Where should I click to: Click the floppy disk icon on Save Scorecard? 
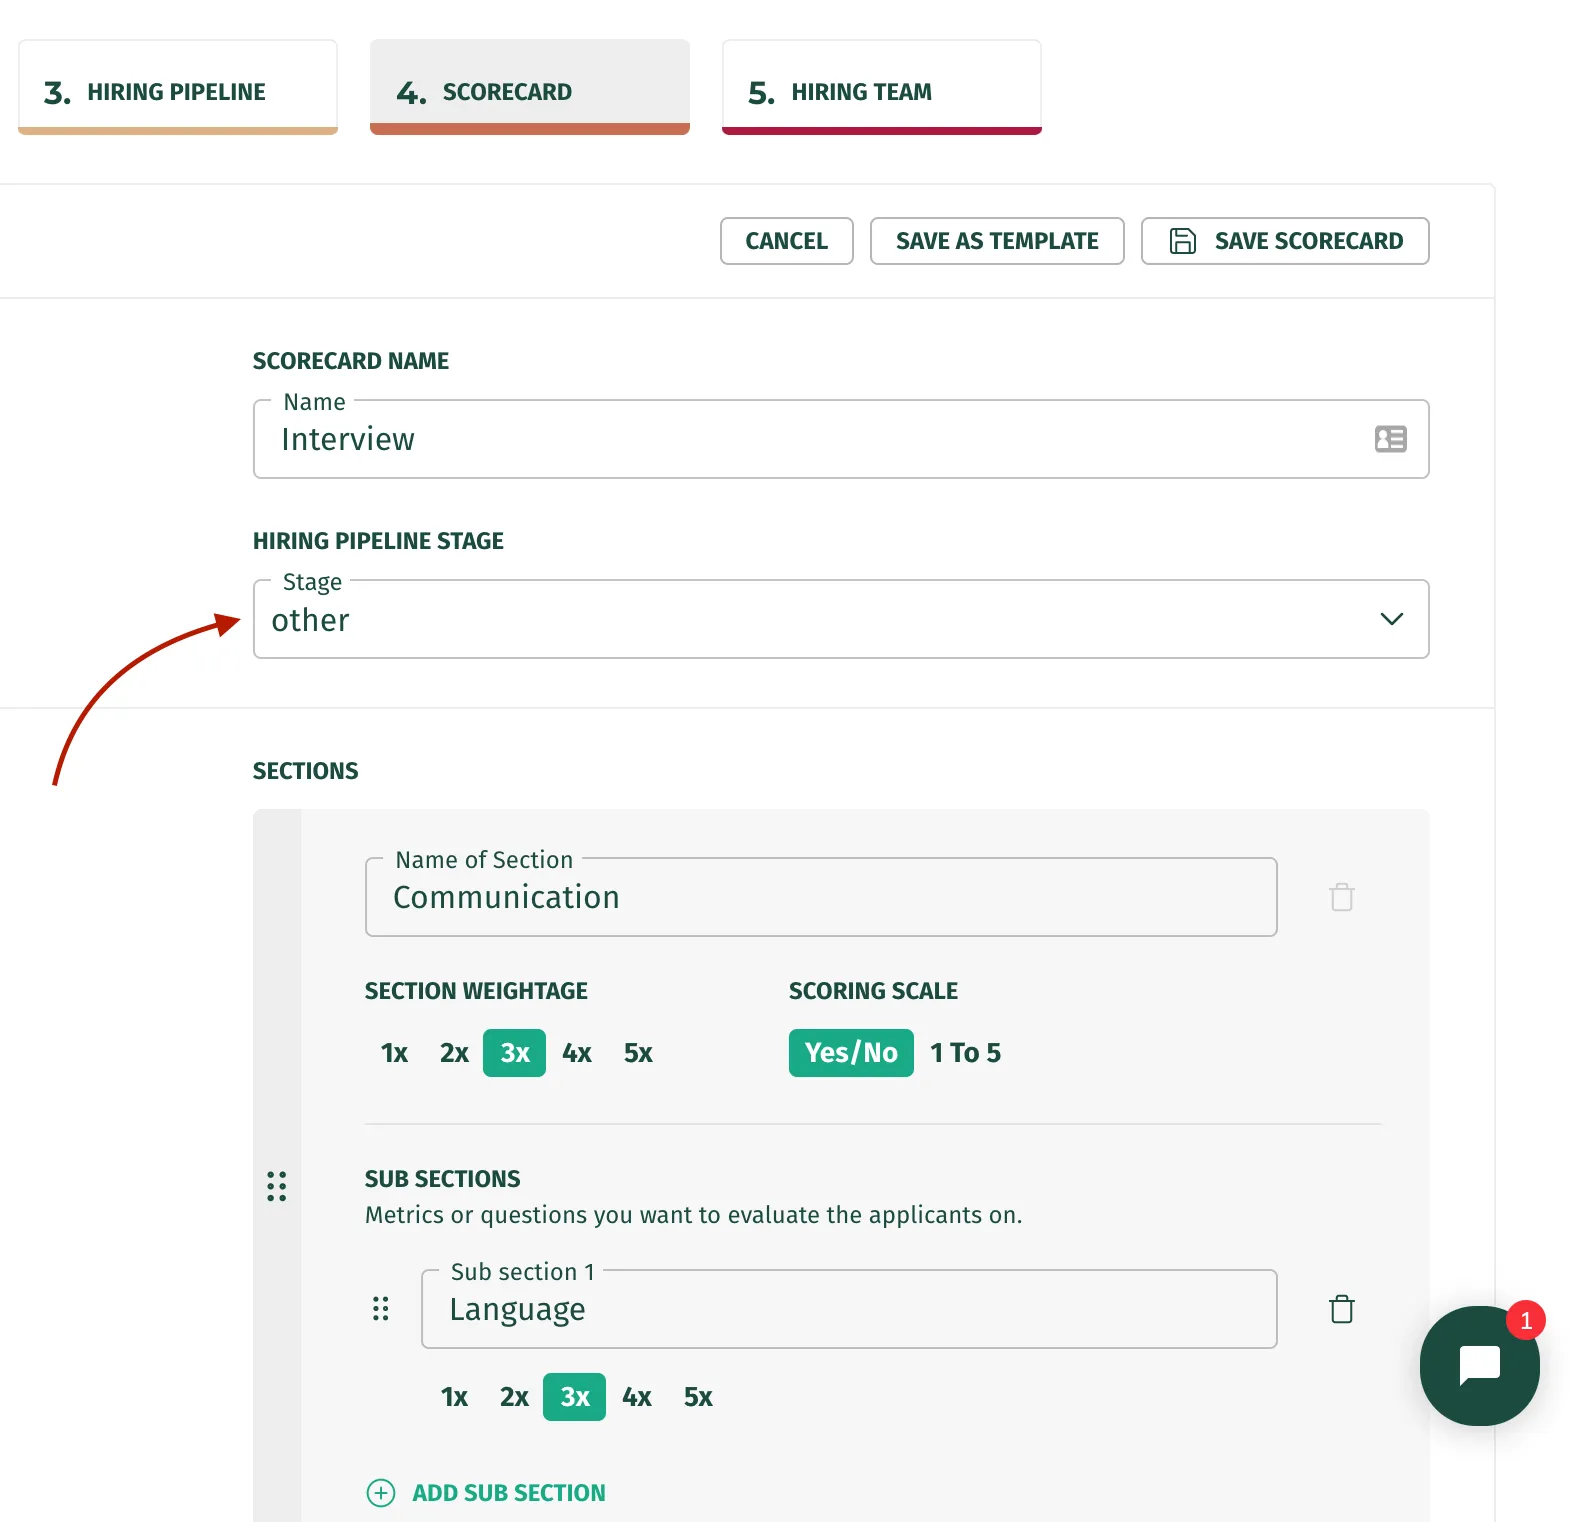[1183, 241]
